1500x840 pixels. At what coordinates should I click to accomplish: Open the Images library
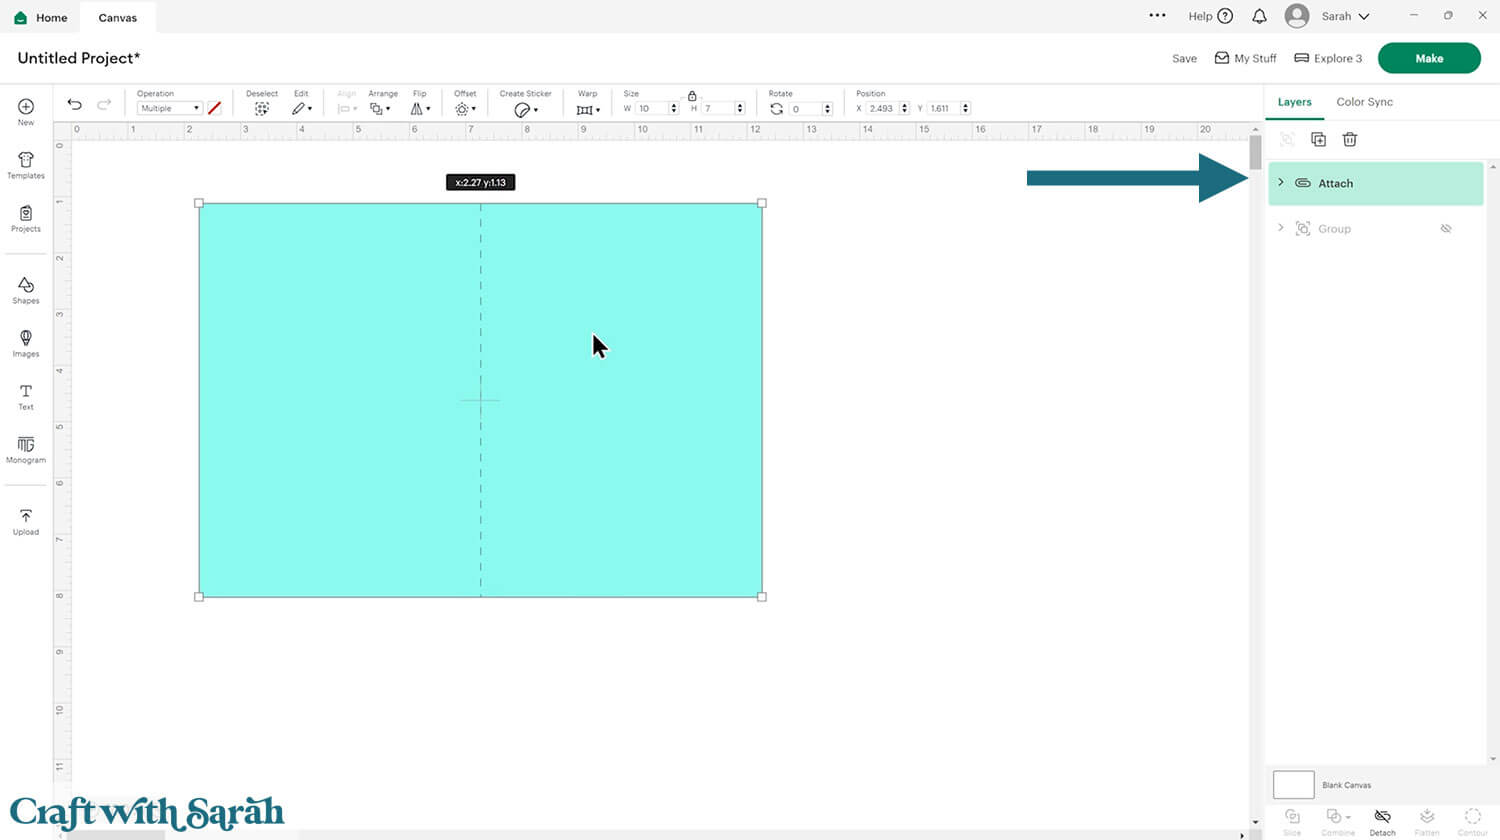coord(26,343)
